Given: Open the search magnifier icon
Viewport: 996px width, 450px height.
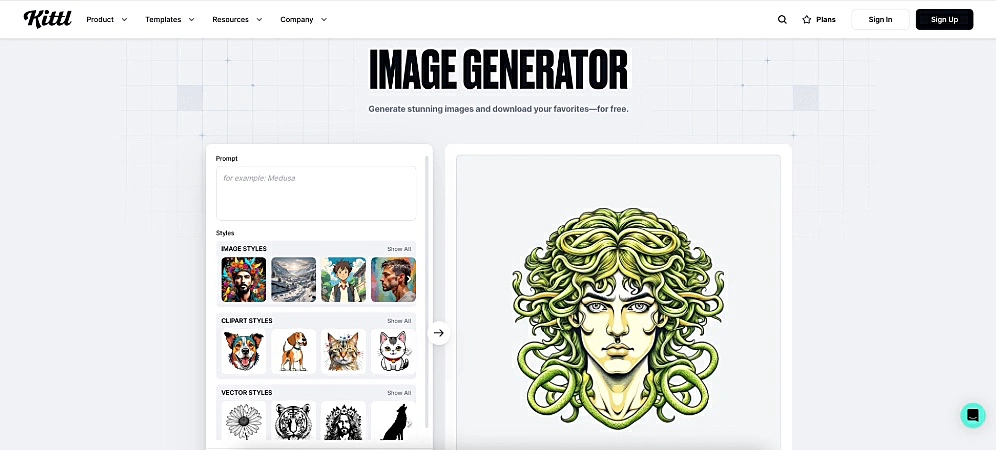Looking at the screenshot, I should tap(782, 20).
